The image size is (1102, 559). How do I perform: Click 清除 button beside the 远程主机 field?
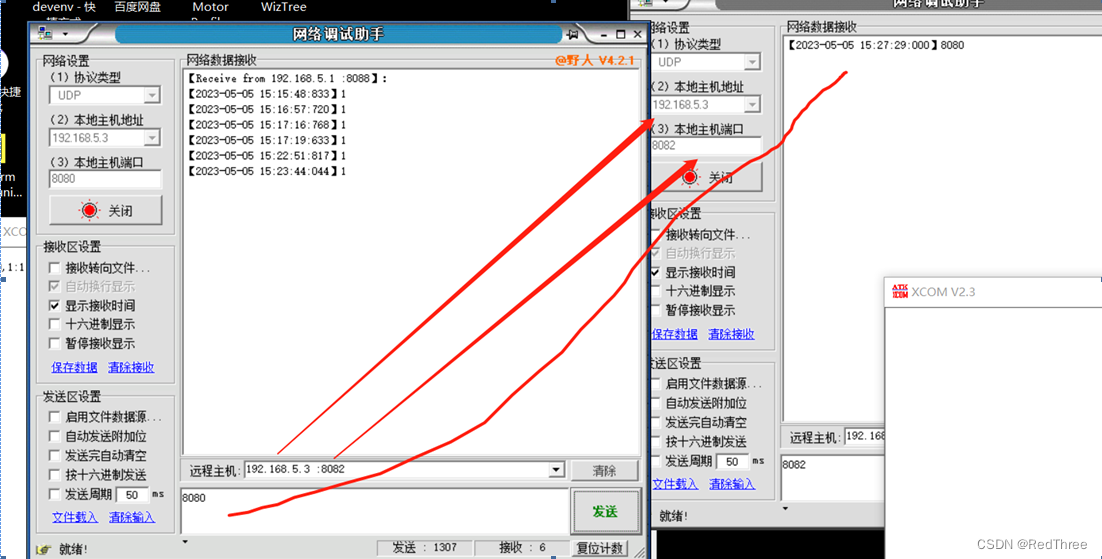pyautogui.click(x=604, y=470)
